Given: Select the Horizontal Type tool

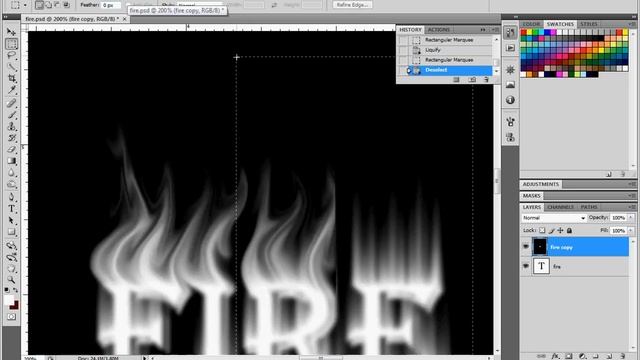Looking at the screenshot, I should pos(11,209).
